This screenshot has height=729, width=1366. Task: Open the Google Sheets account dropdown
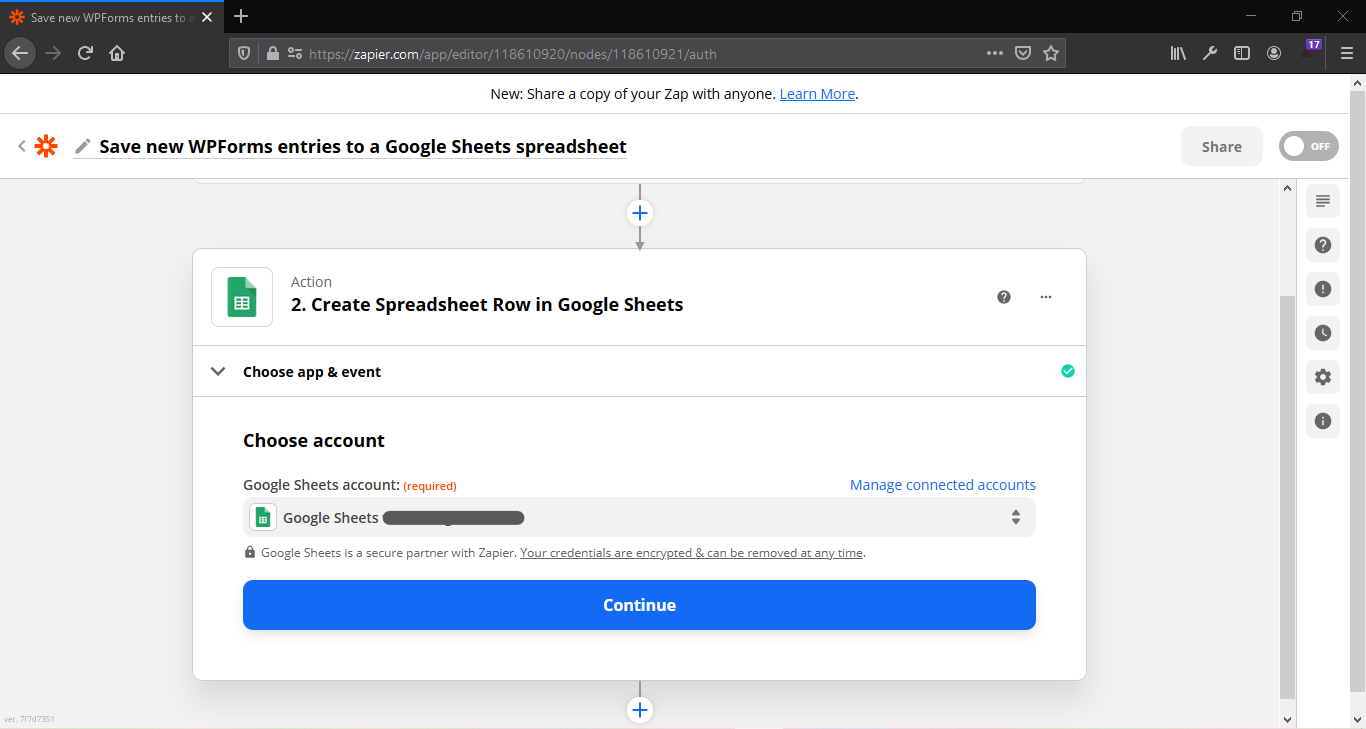(640, 517)
